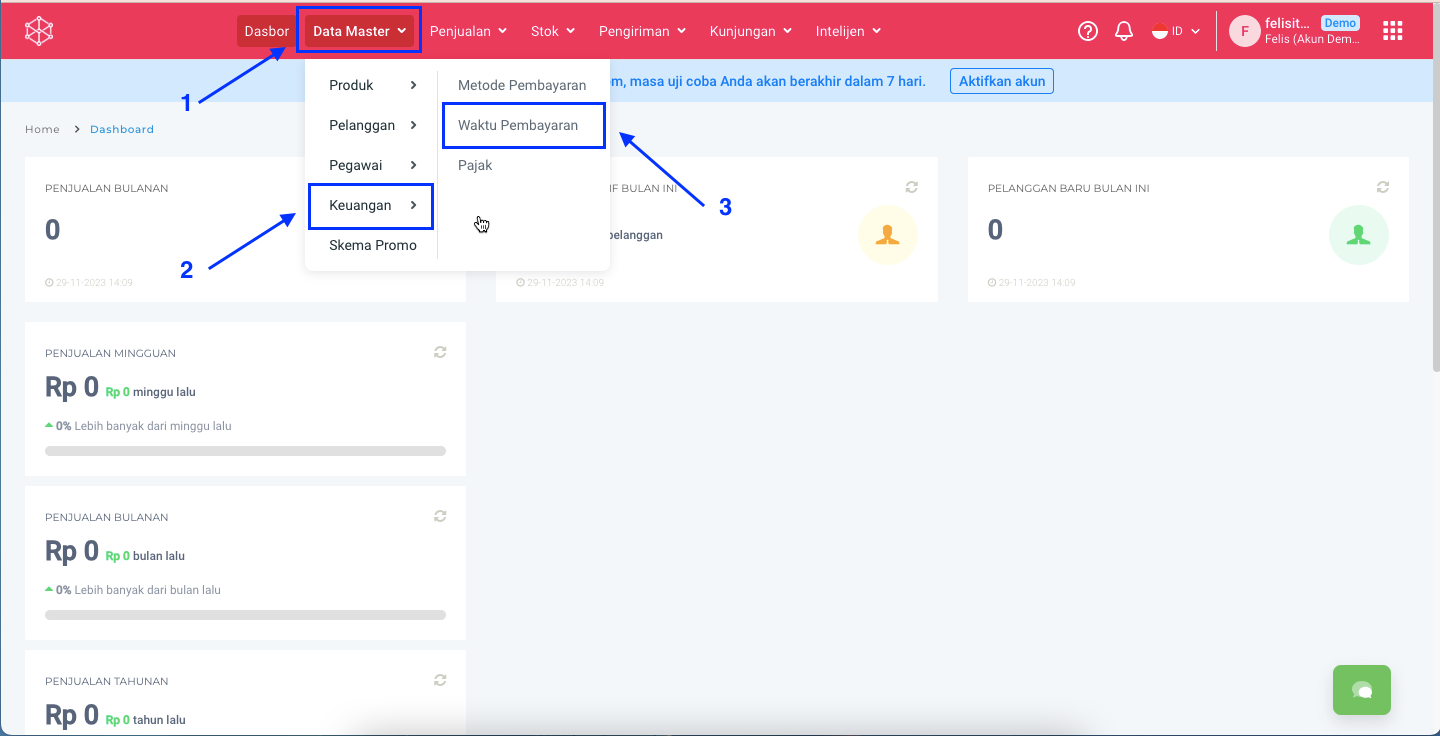The width and height of the screenshot is (1440, 736).
Task: Open the green chat widget
Action: (x=1361, y=690)
